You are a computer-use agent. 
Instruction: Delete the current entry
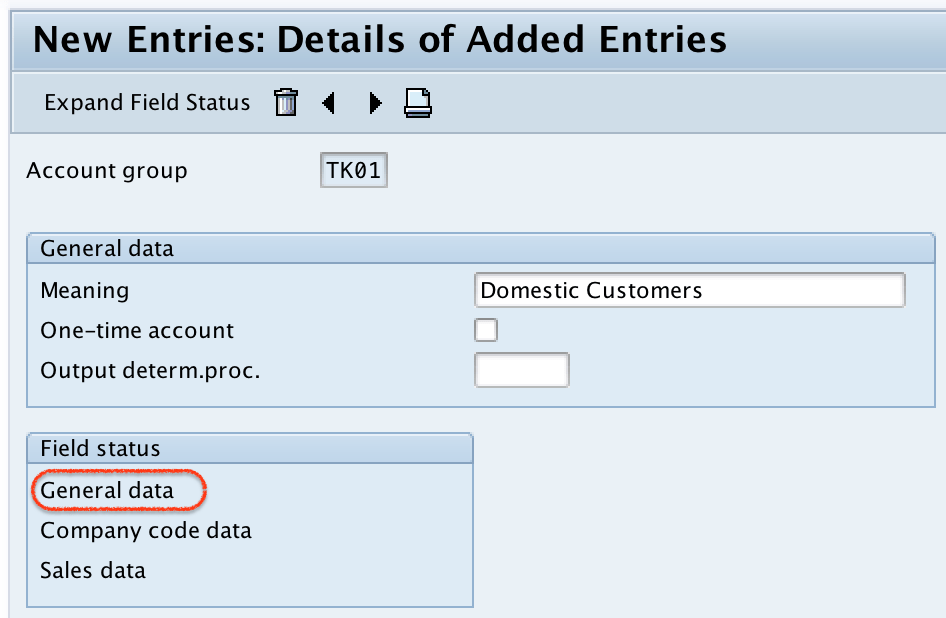coord(286,102)
